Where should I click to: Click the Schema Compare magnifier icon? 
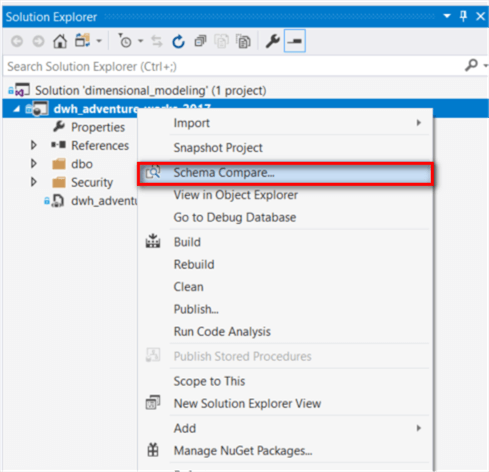pyautogui.click(x=153, y=172)
